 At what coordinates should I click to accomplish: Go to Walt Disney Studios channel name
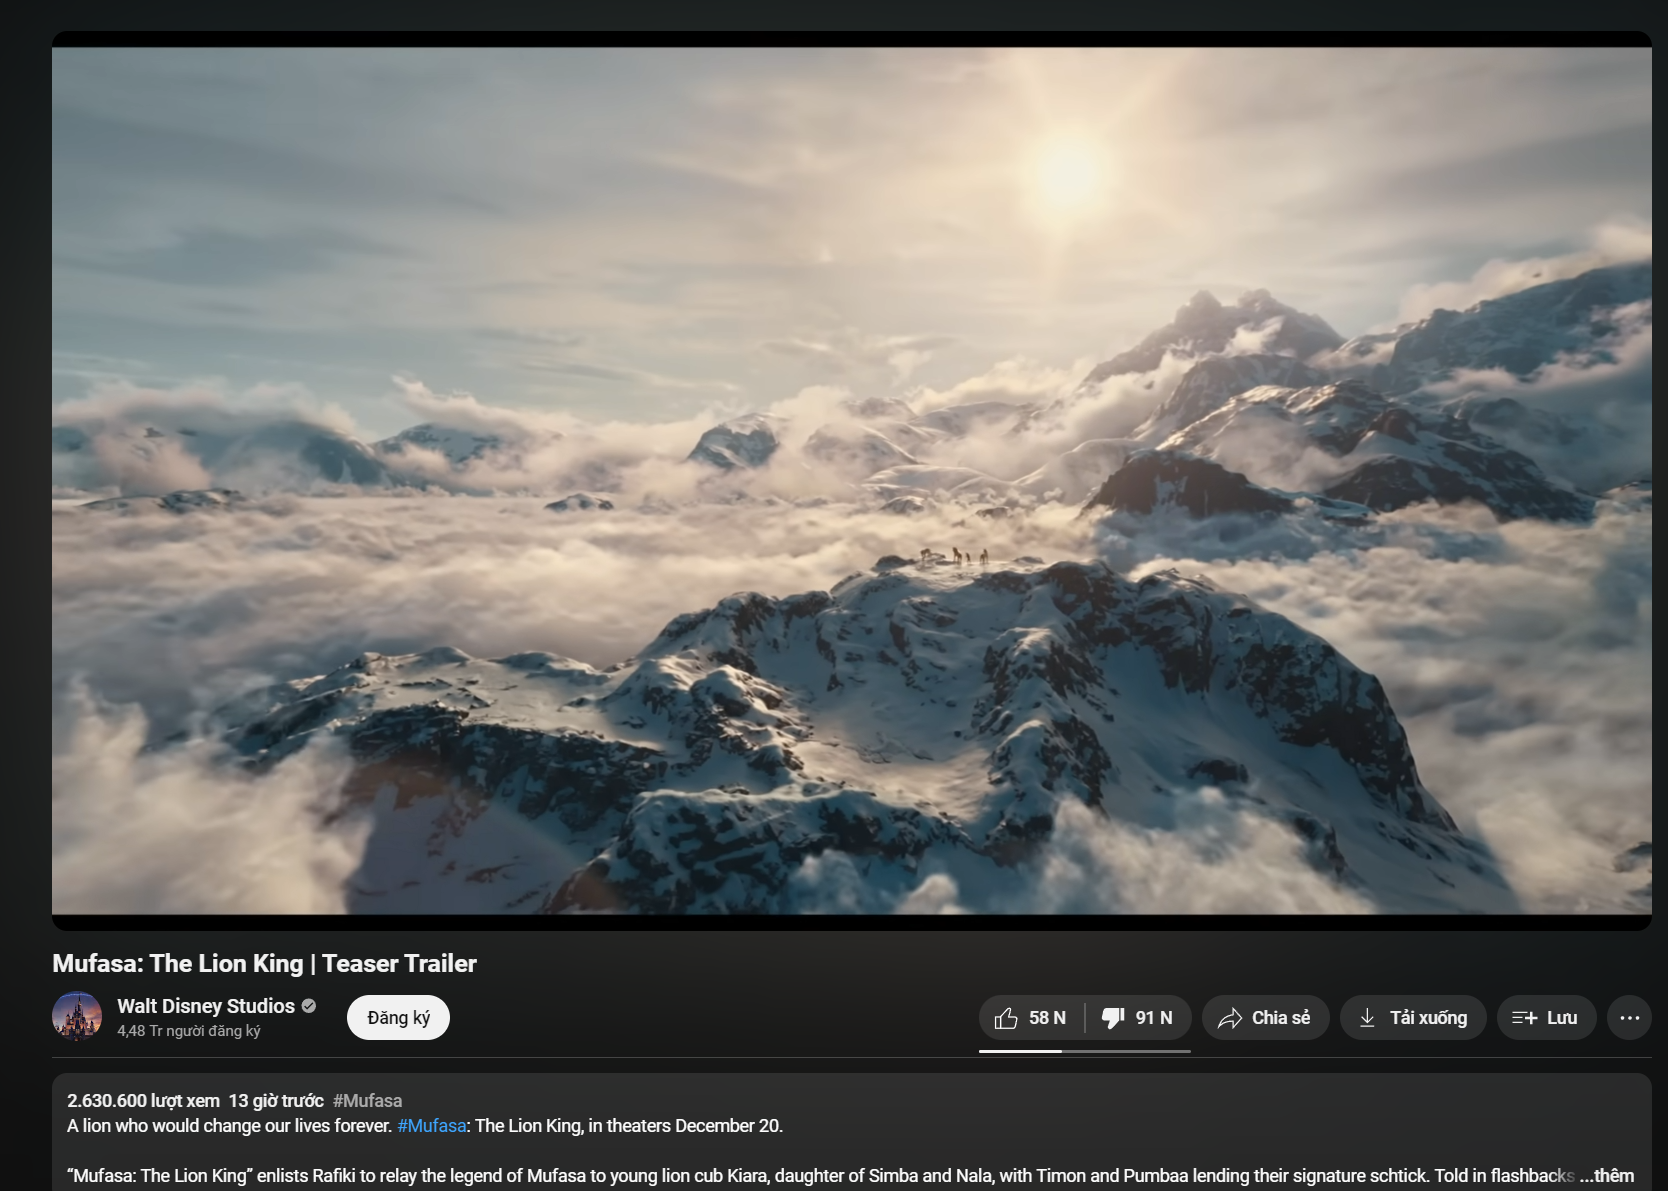(x=206, y=1006)
